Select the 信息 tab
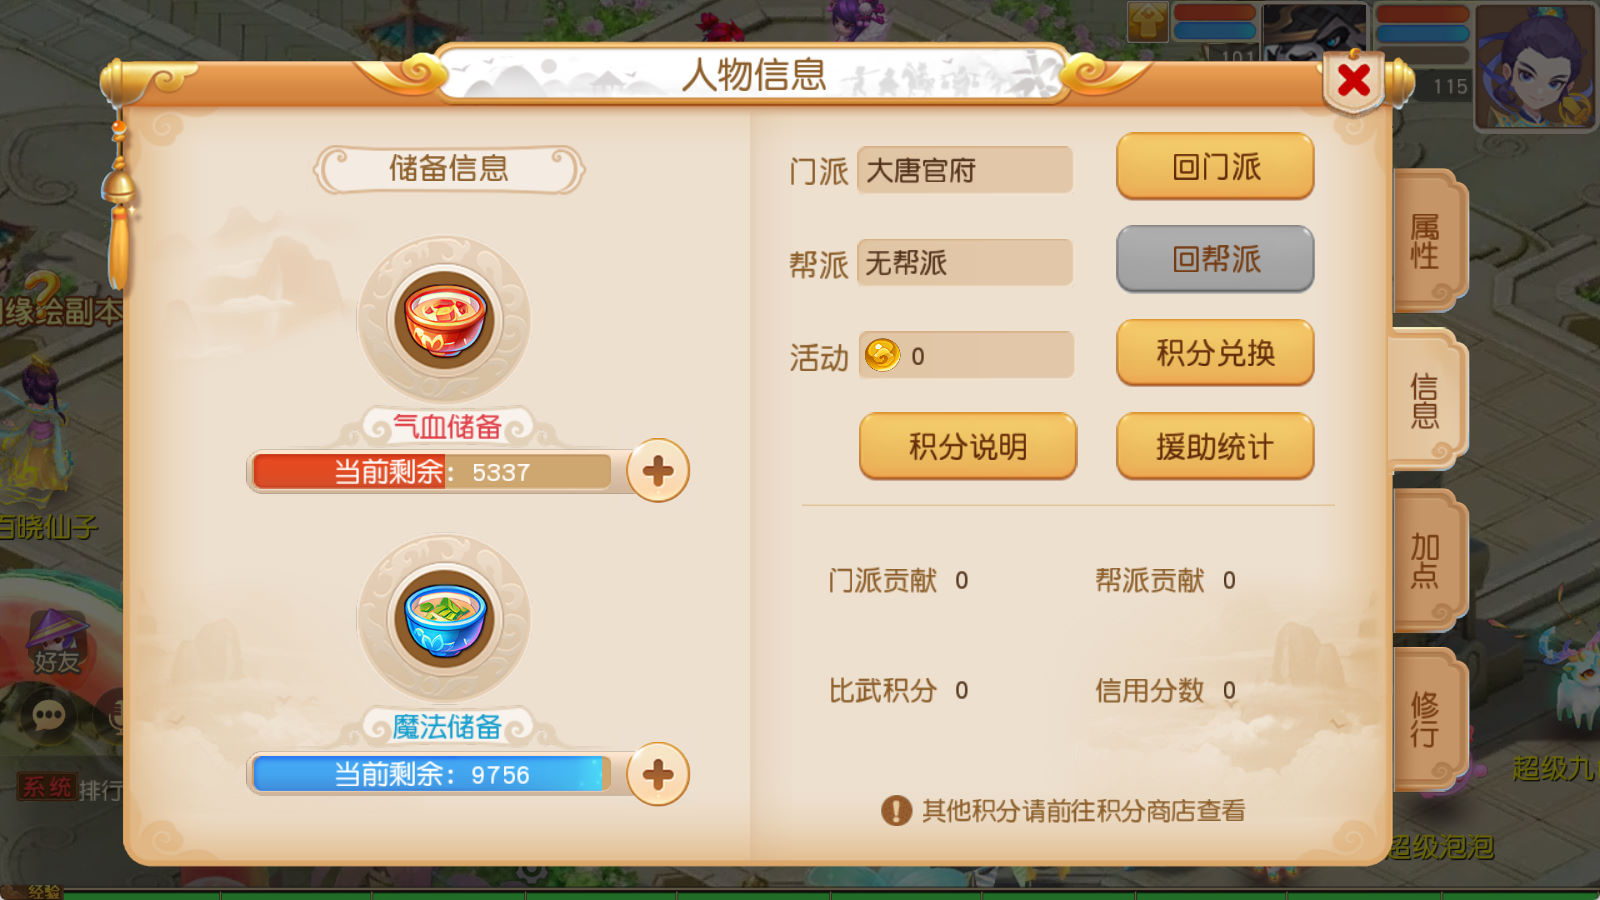Screen dimensions: 1600x900 1426,400
